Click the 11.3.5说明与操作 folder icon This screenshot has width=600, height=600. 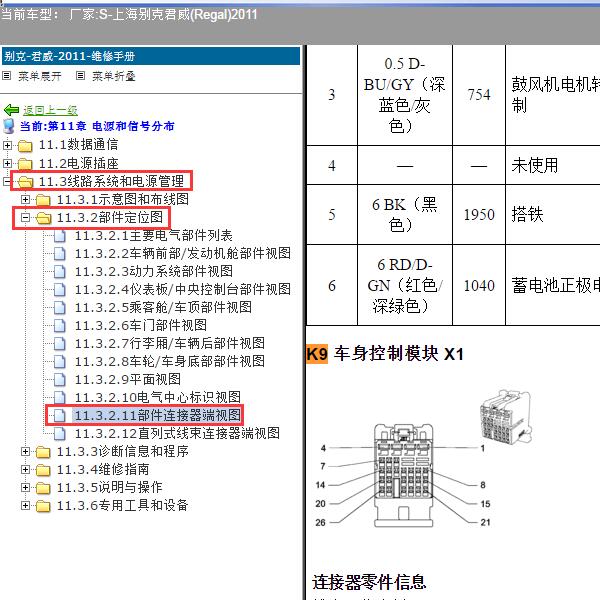coord(43,488)
